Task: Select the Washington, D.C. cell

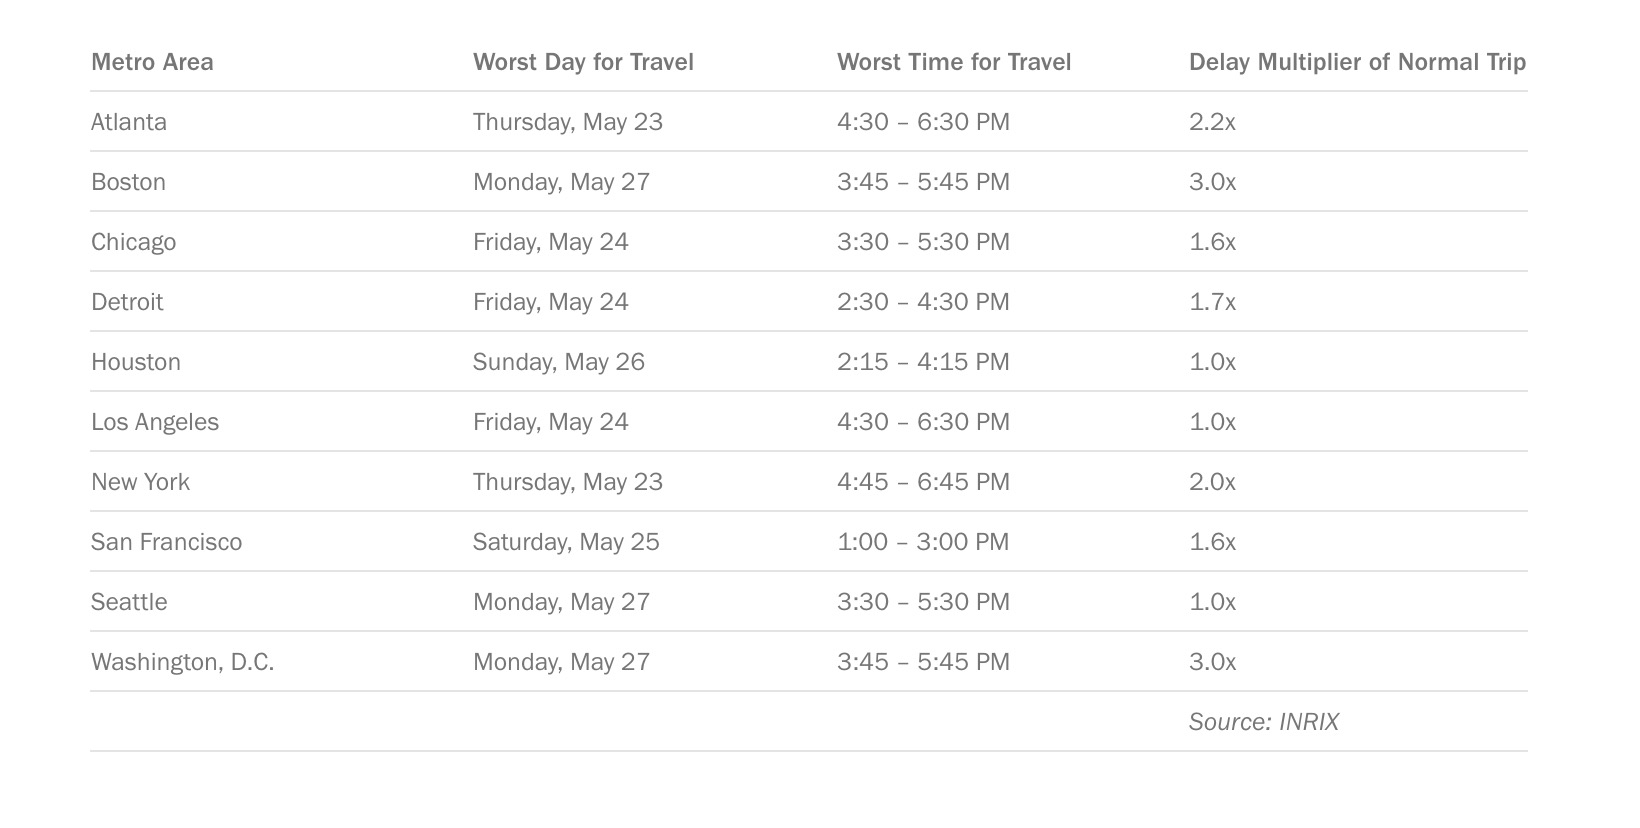Action: pos(182,662)
